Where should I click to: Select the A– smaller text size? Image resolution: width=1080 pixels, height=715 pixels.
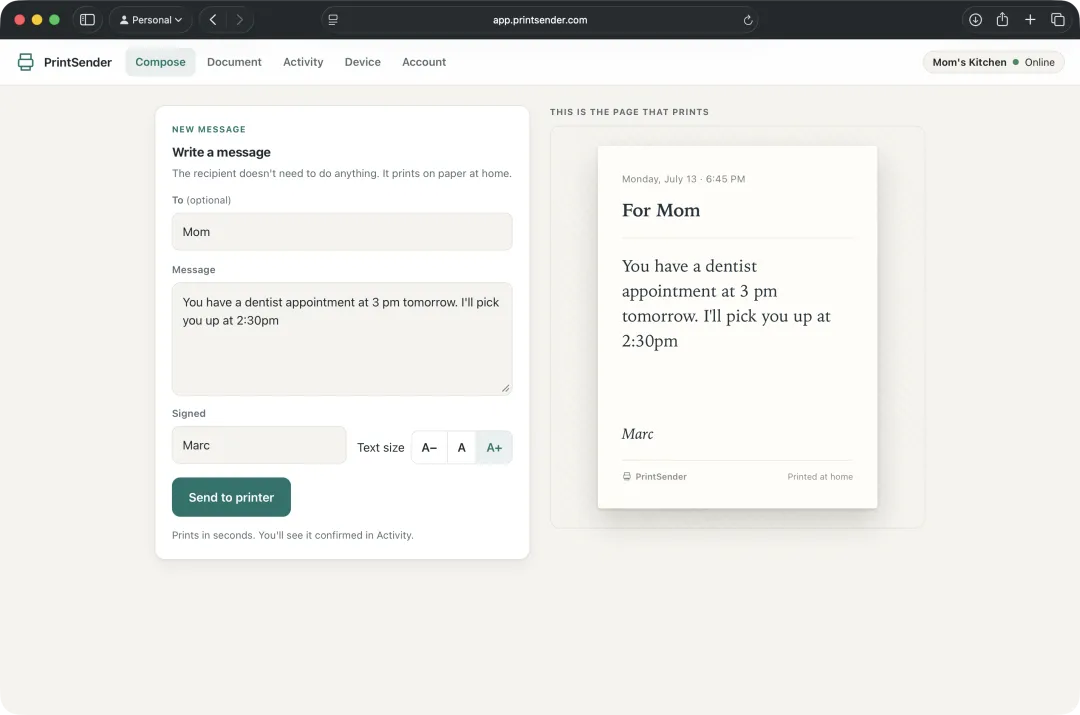[x=429, y=448]
